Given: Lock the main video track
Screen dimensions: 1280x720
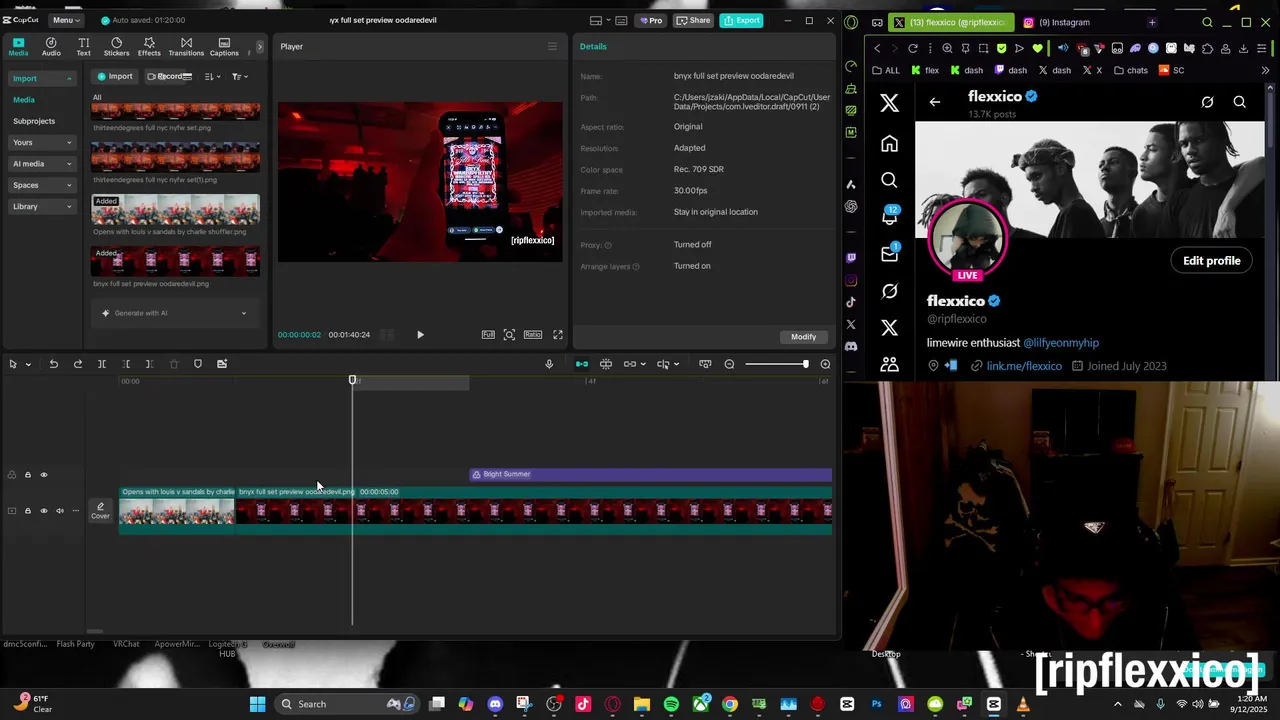Looking at the screenshot, I should pos(28,511).
